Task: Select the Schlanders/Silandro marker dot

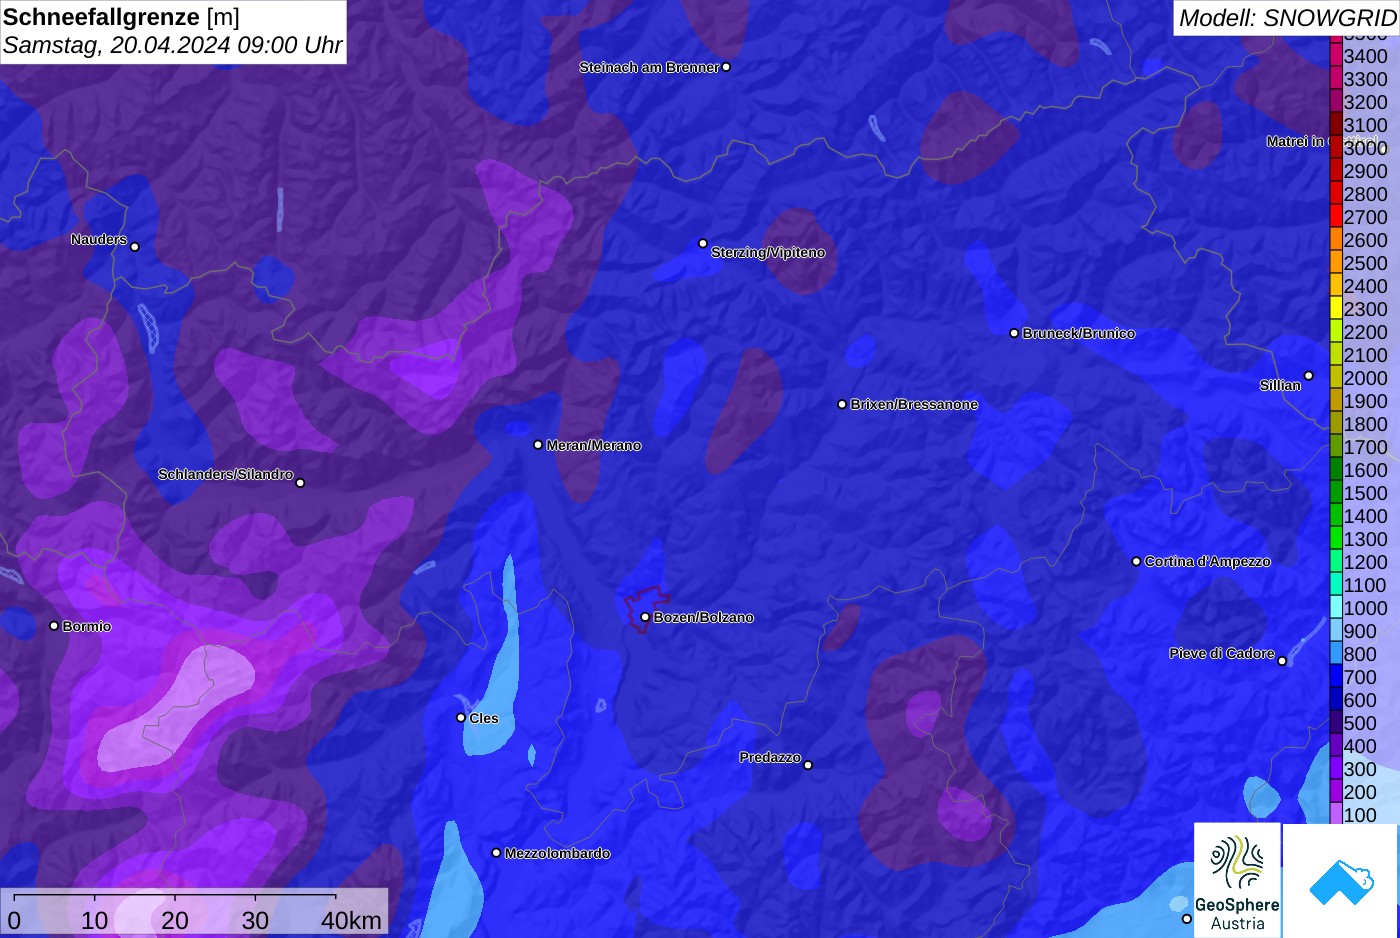Action: click(x=300, y=483)
